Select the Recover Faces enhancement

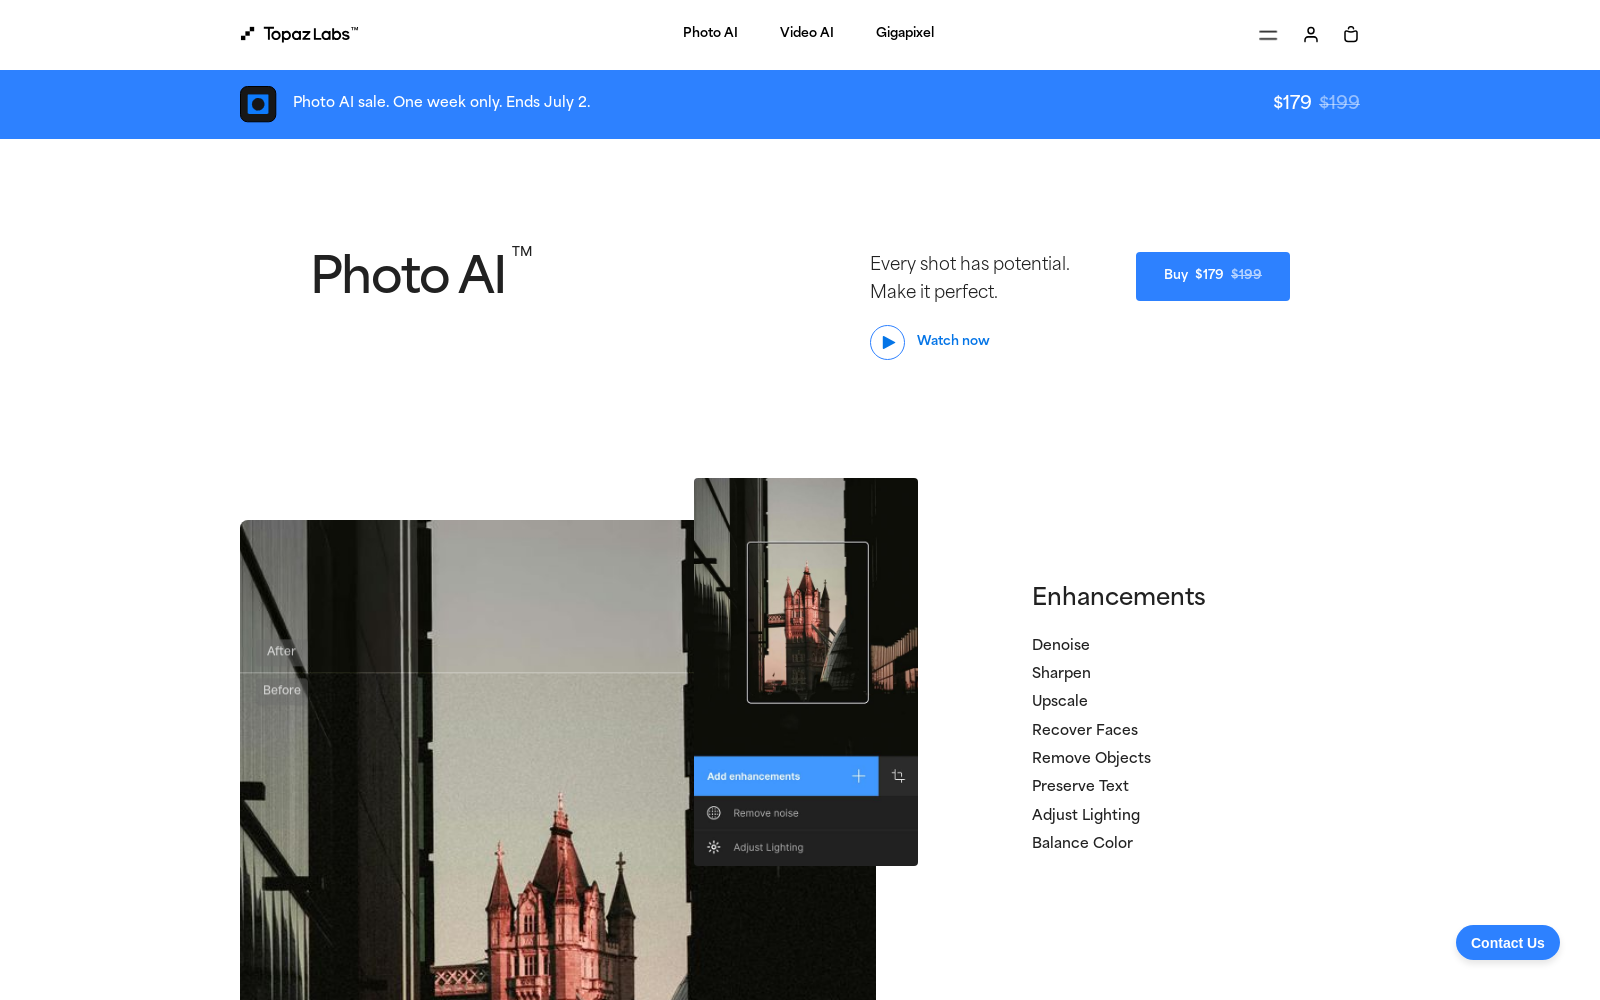point(1085,730)
